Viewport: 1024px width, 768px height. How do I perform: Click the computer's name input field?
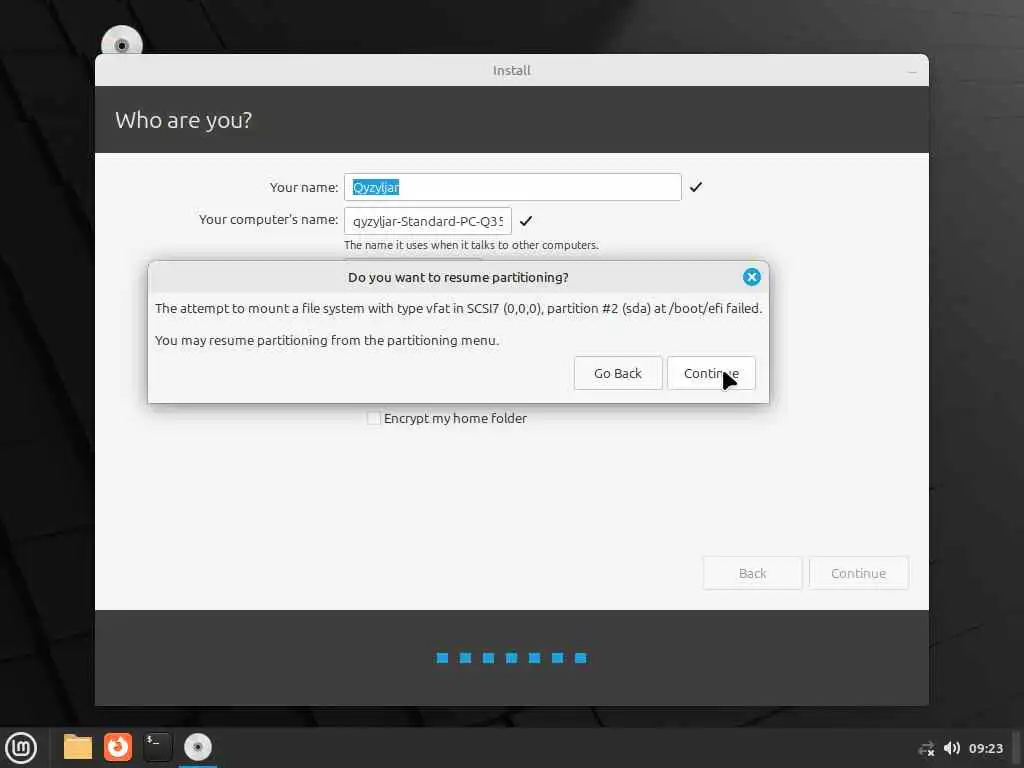[428, 221]
